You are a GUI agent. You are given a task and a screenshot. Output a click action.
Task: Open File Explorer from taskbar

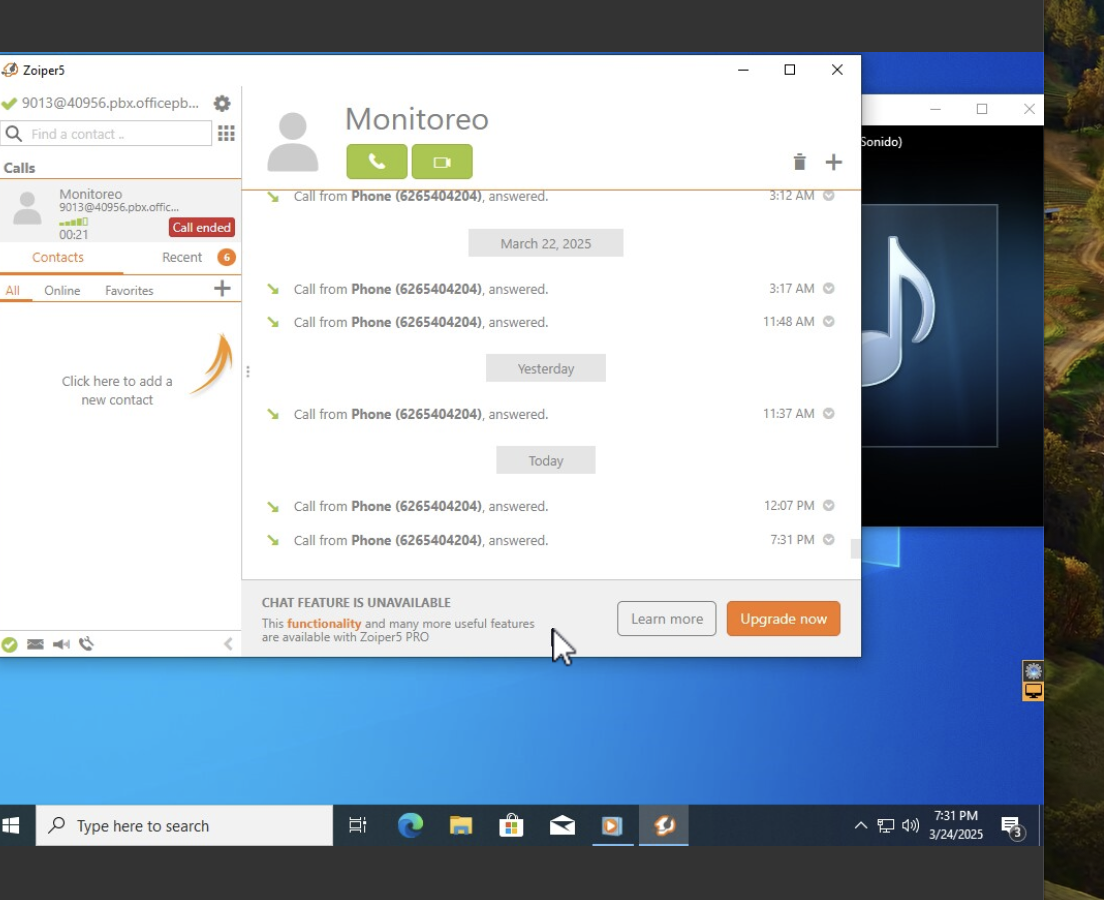pos(460,825)
